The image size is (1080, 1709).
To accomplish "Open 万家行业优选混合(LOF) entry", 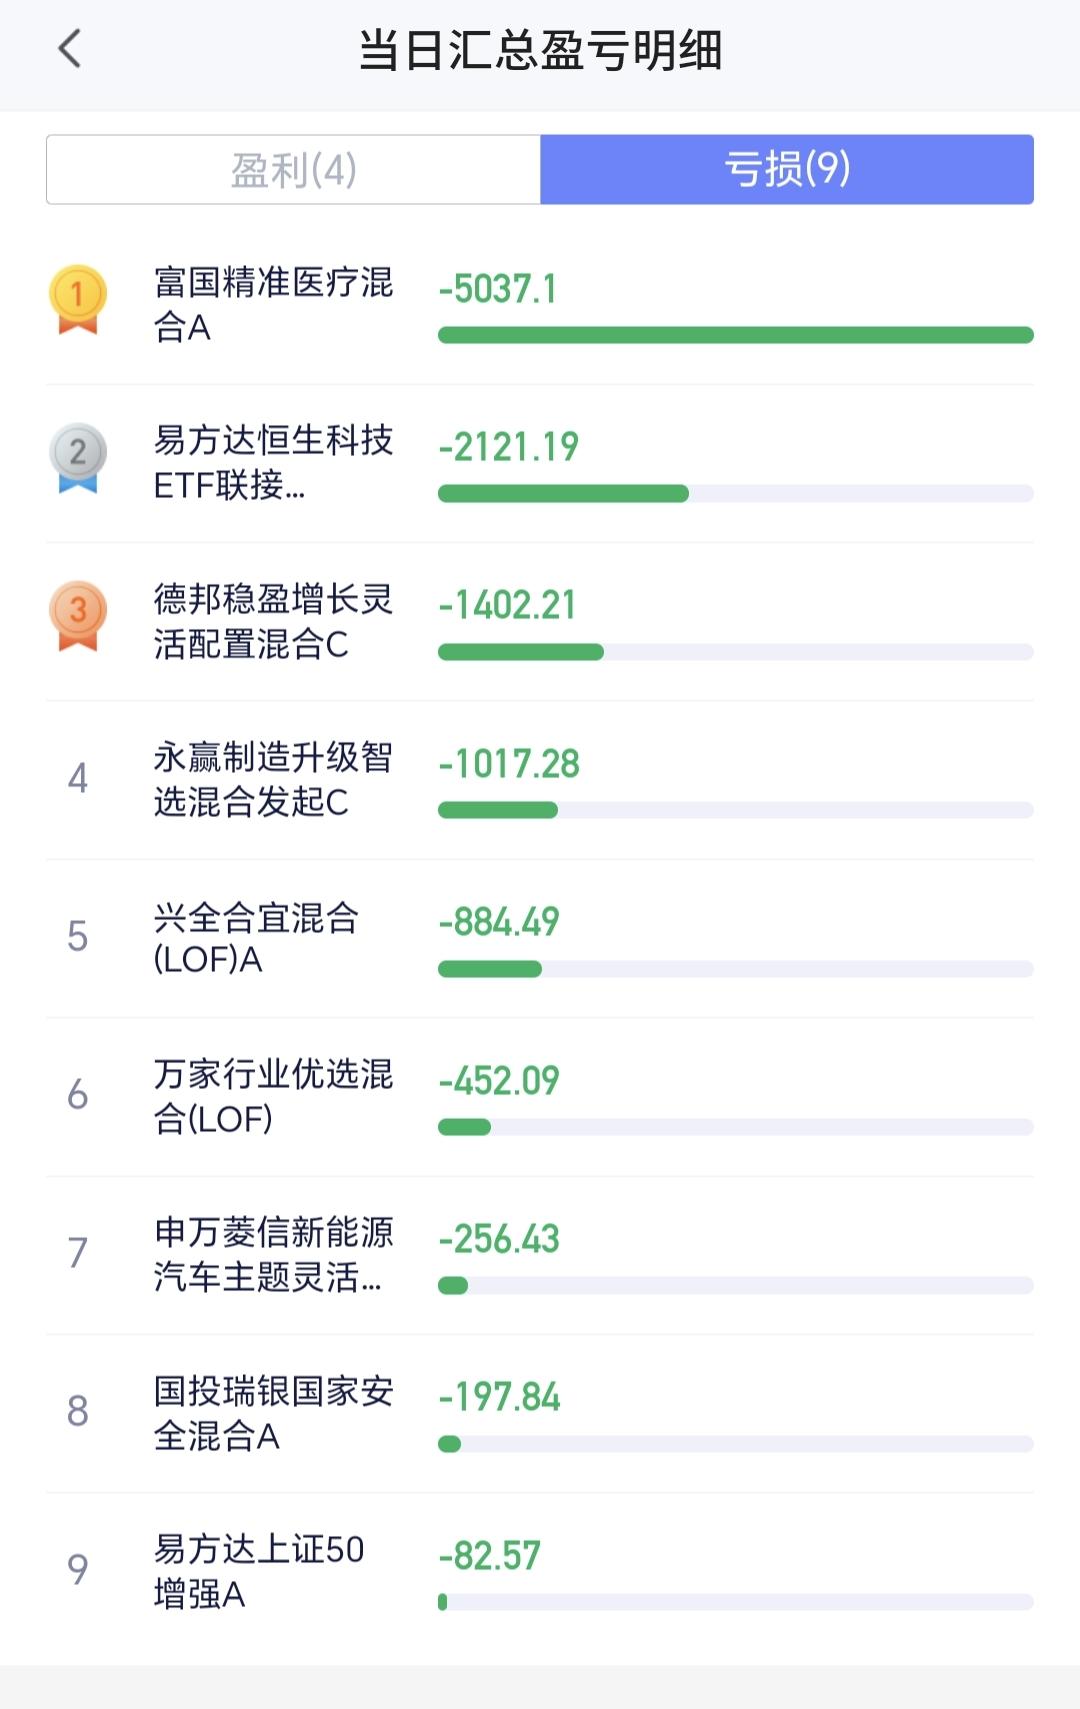I will pos(540,1097).
